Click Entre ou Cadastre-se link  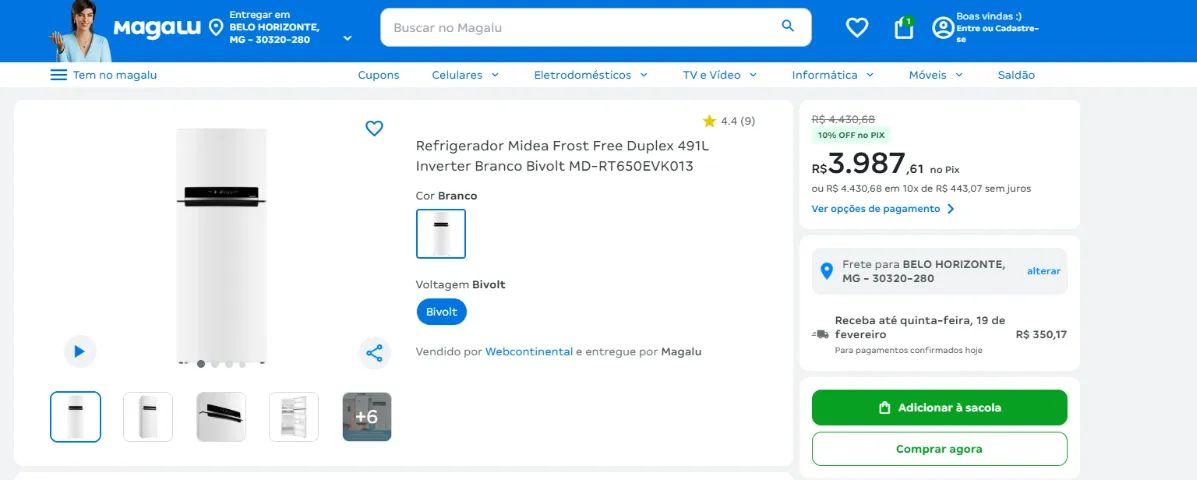(998, 33)
